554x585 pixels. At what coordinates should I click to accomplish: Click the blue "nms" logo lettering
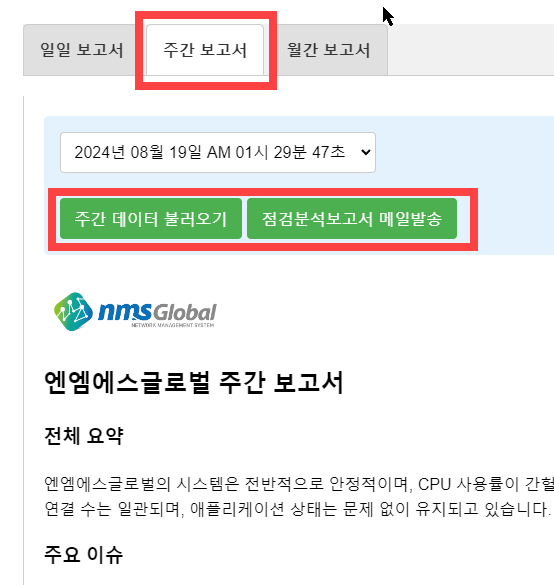[125, 311]
